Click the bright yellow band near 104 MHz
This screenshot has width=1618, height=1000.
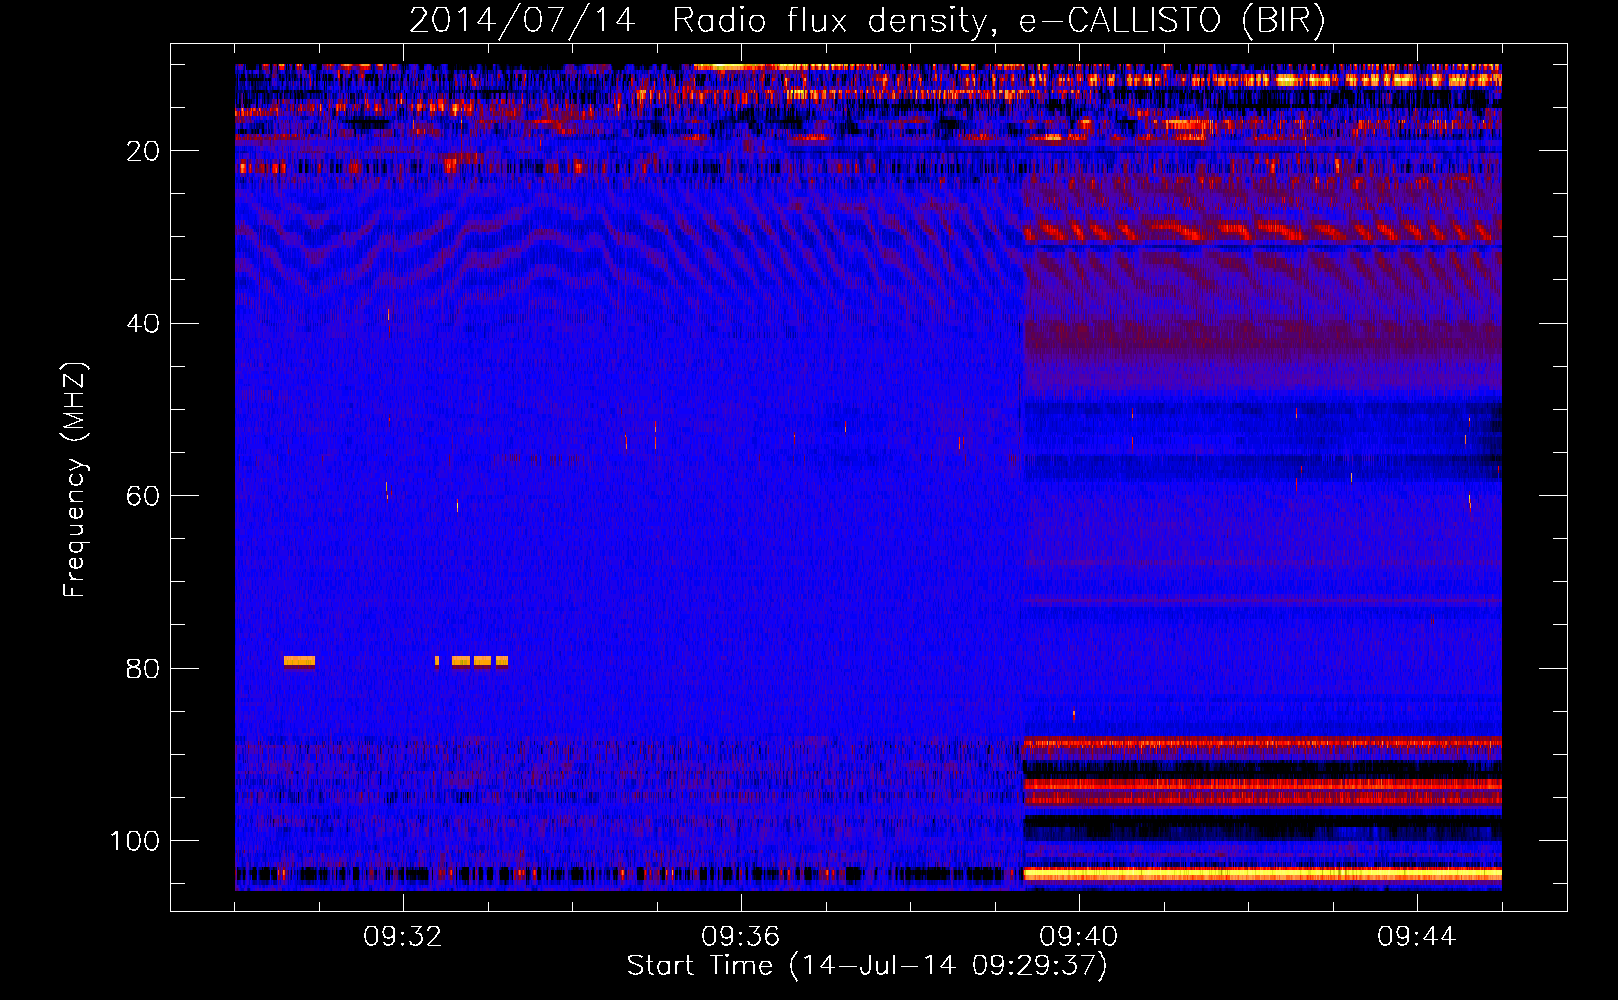coord(1262,874)
